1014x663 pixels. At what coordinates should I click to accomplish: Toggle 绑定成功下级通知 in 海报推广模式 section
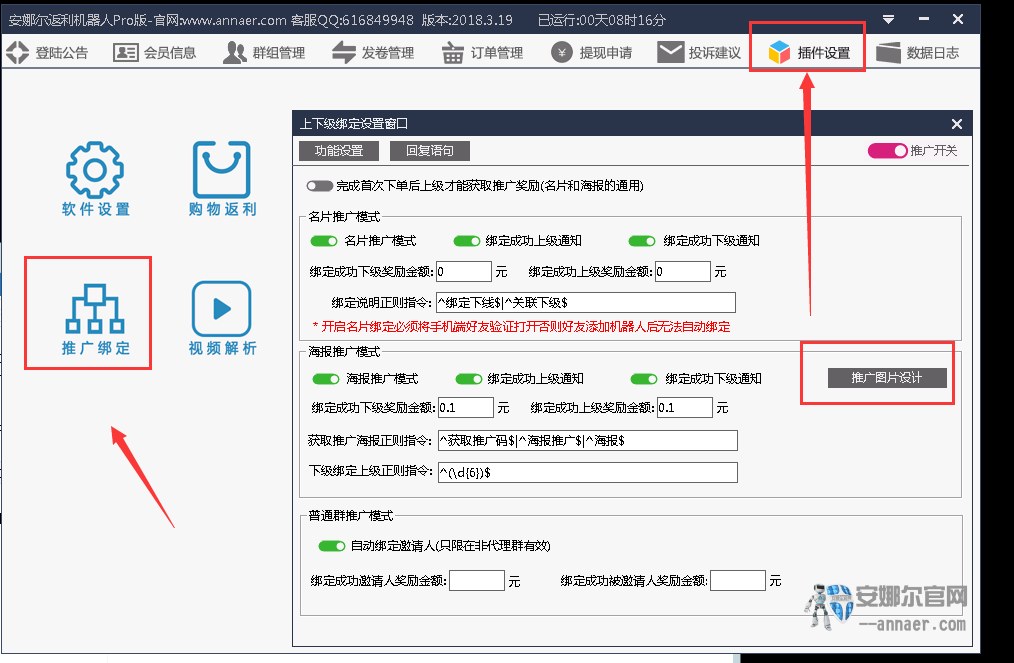click(x=644, y=379)
